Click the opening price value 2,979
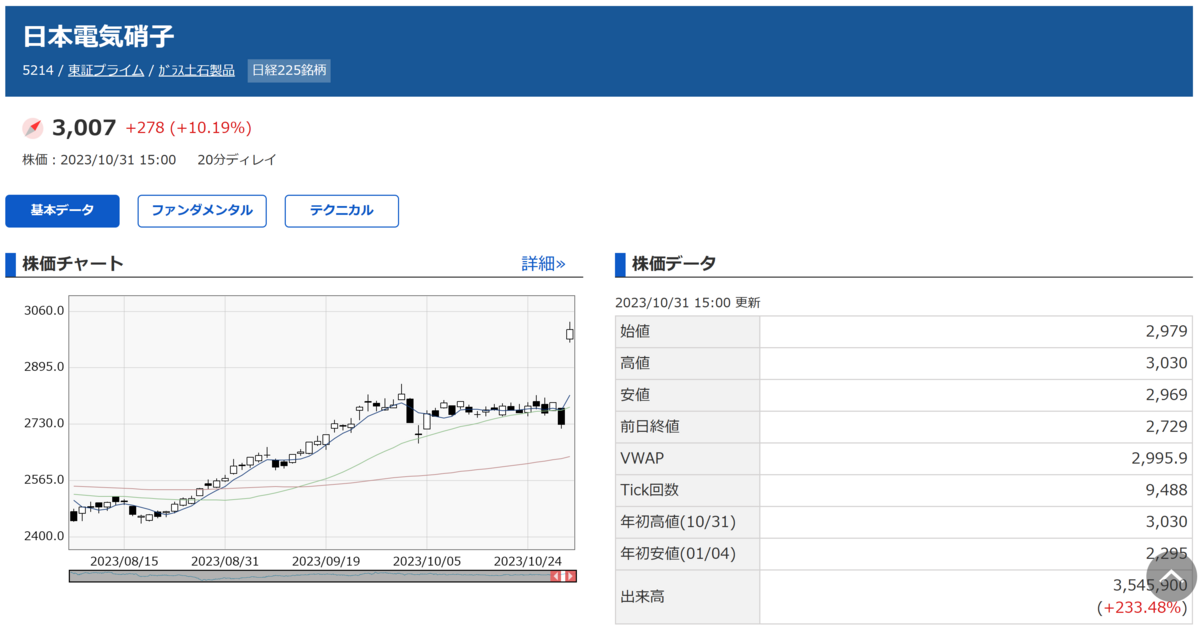This screenshot has width=1200, height=628. 1167,331
